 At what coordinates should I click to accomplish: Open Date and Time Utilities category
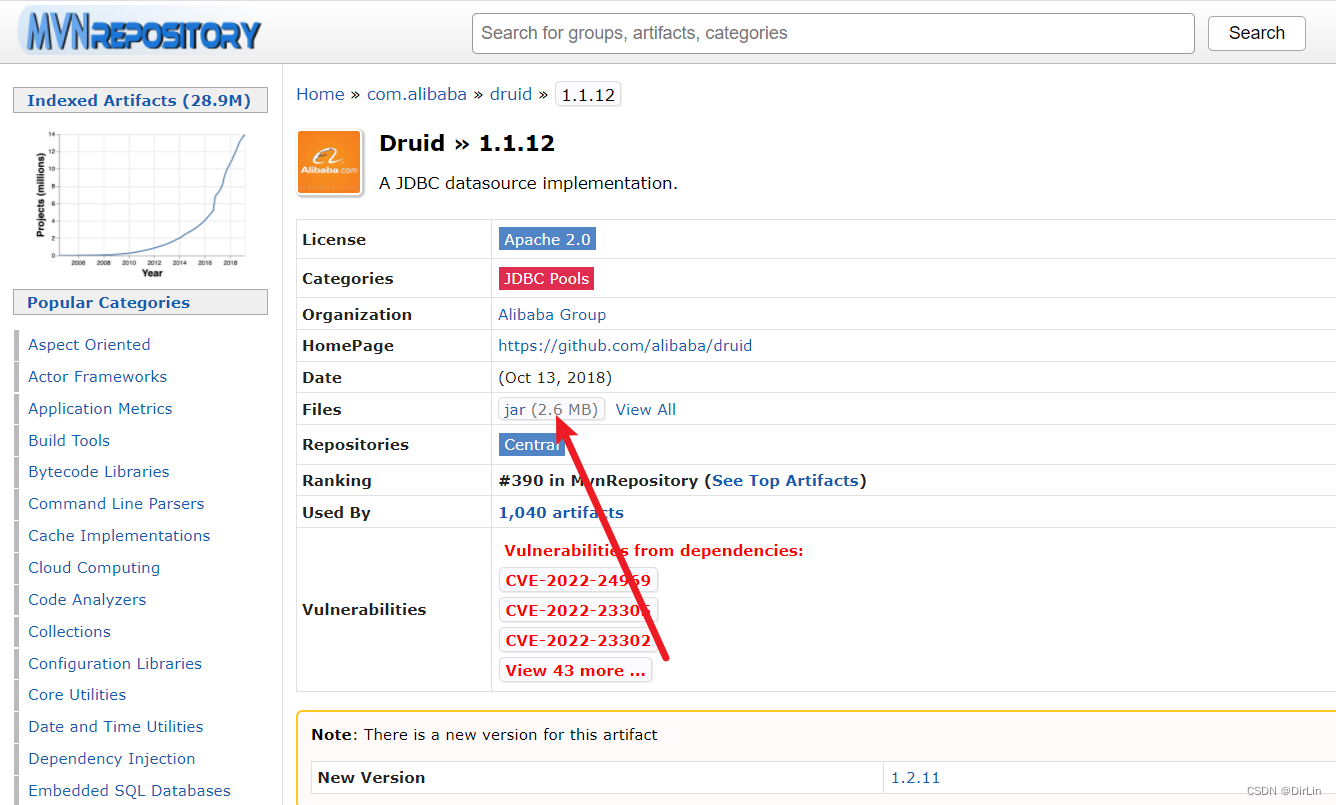tap(116, 726)
